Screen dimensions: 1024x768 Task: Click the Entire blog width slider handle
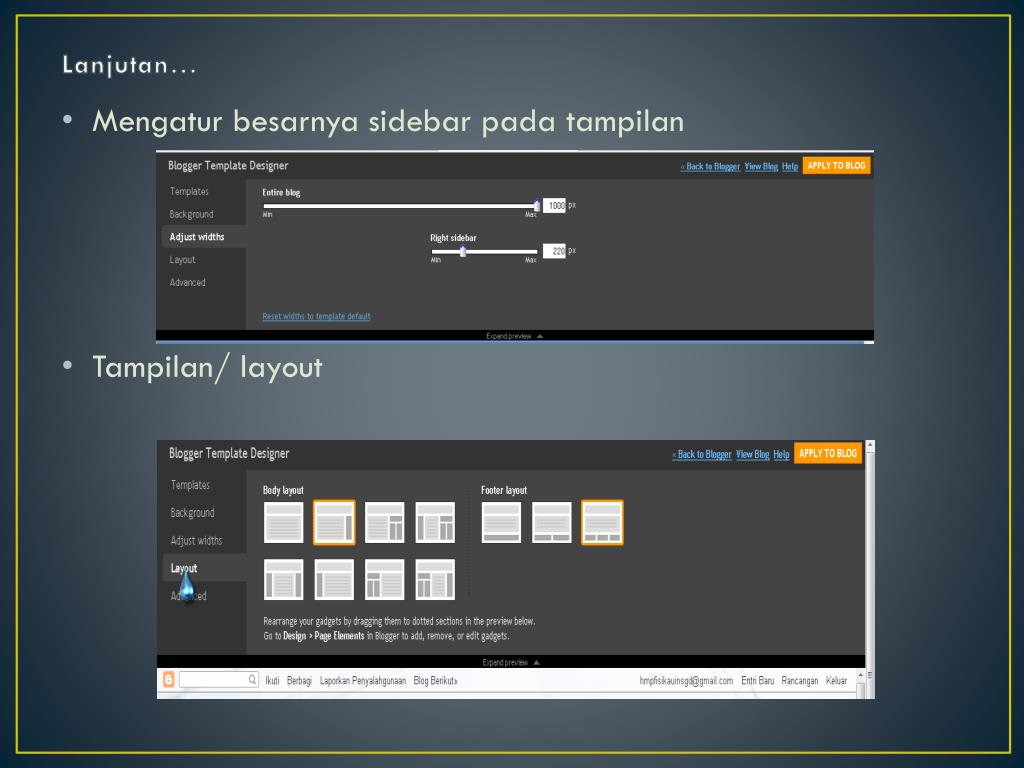click(x=537, y=205)
